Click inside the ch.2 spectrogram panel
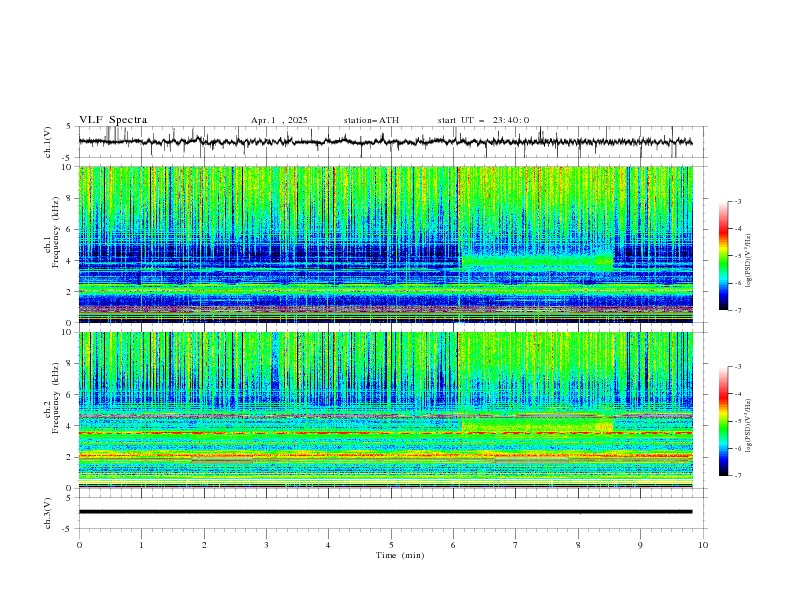The image size is (792, 612). [x=385, y=410]
